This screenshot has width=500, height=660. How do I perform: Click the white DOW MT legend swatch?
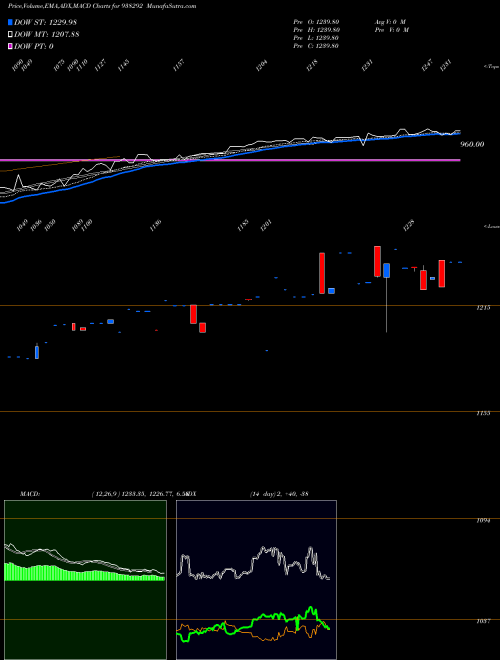click(10, 34)
